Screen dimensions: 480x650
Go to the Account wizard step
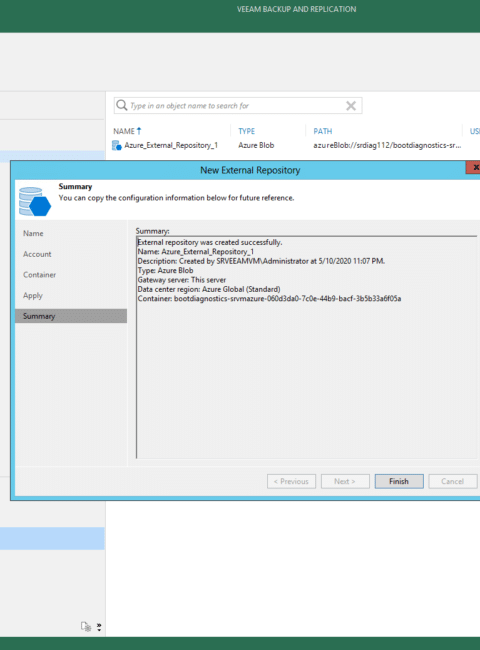[37, 254]
